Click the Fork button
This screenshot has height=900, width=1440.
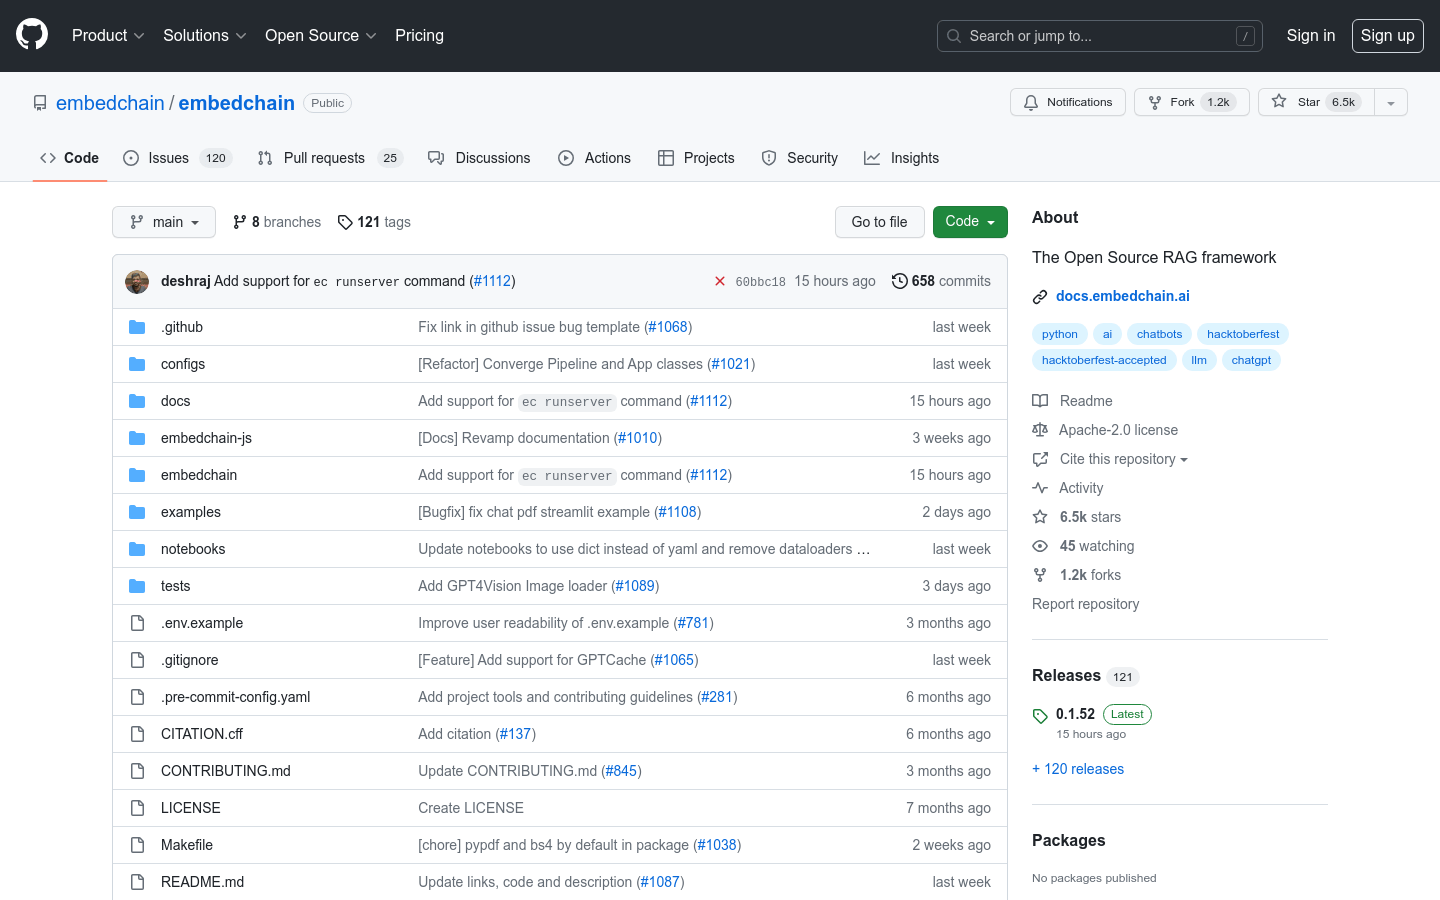coord(1191,102)
